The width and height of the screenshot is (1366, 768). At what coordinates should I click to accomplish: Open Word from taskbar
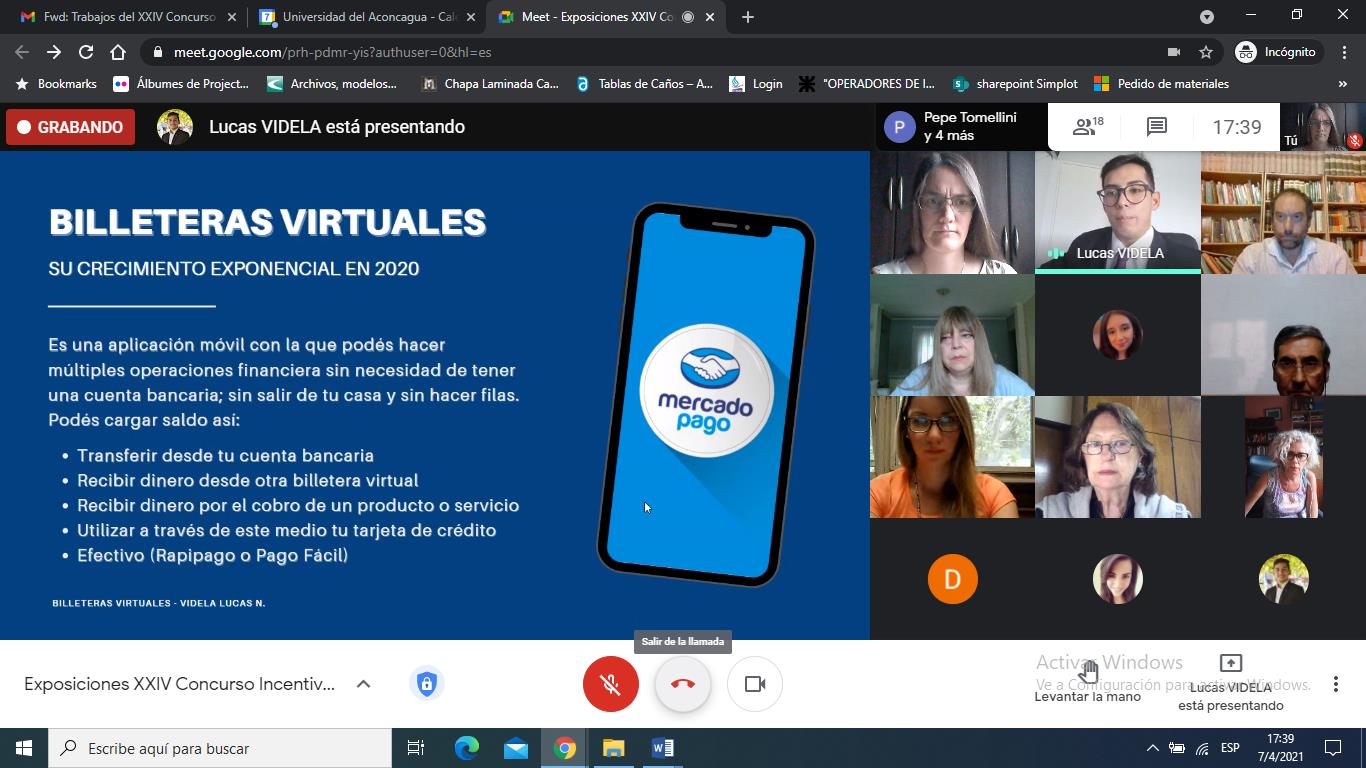tap(662, 748)
